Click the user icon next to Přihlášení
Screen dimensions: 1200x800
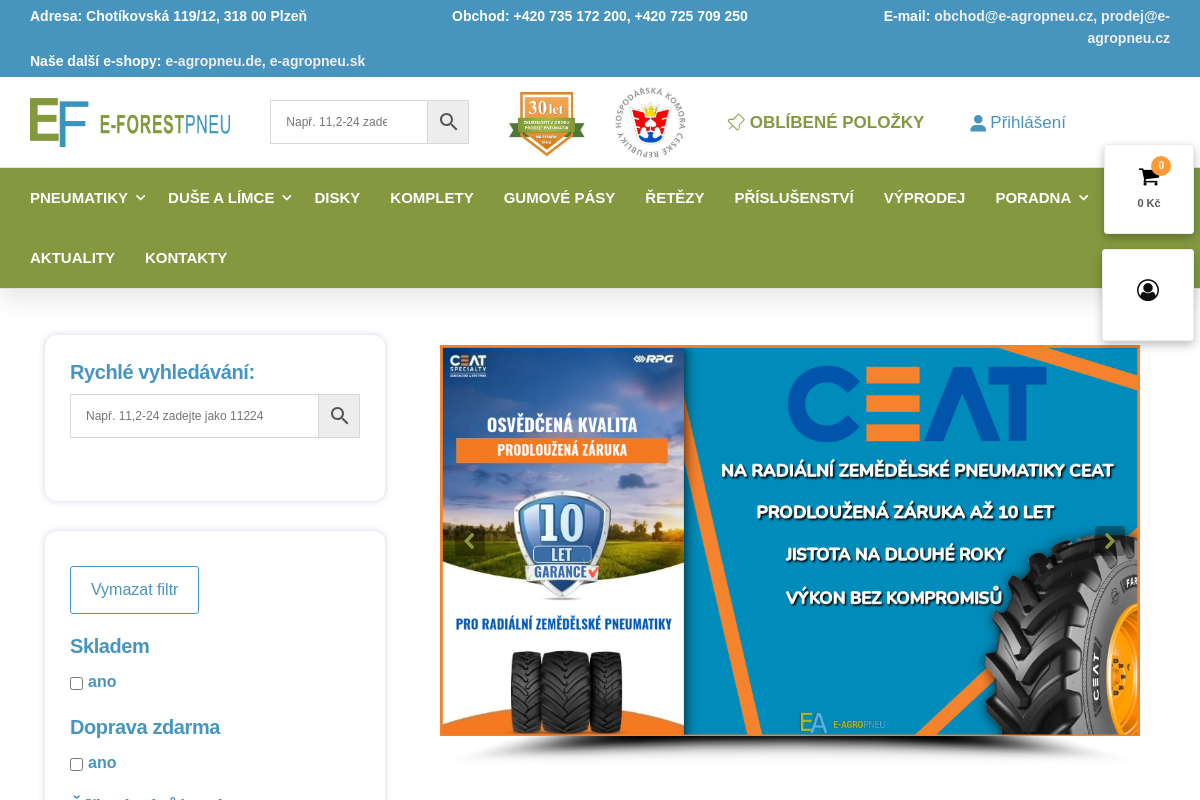978,123
